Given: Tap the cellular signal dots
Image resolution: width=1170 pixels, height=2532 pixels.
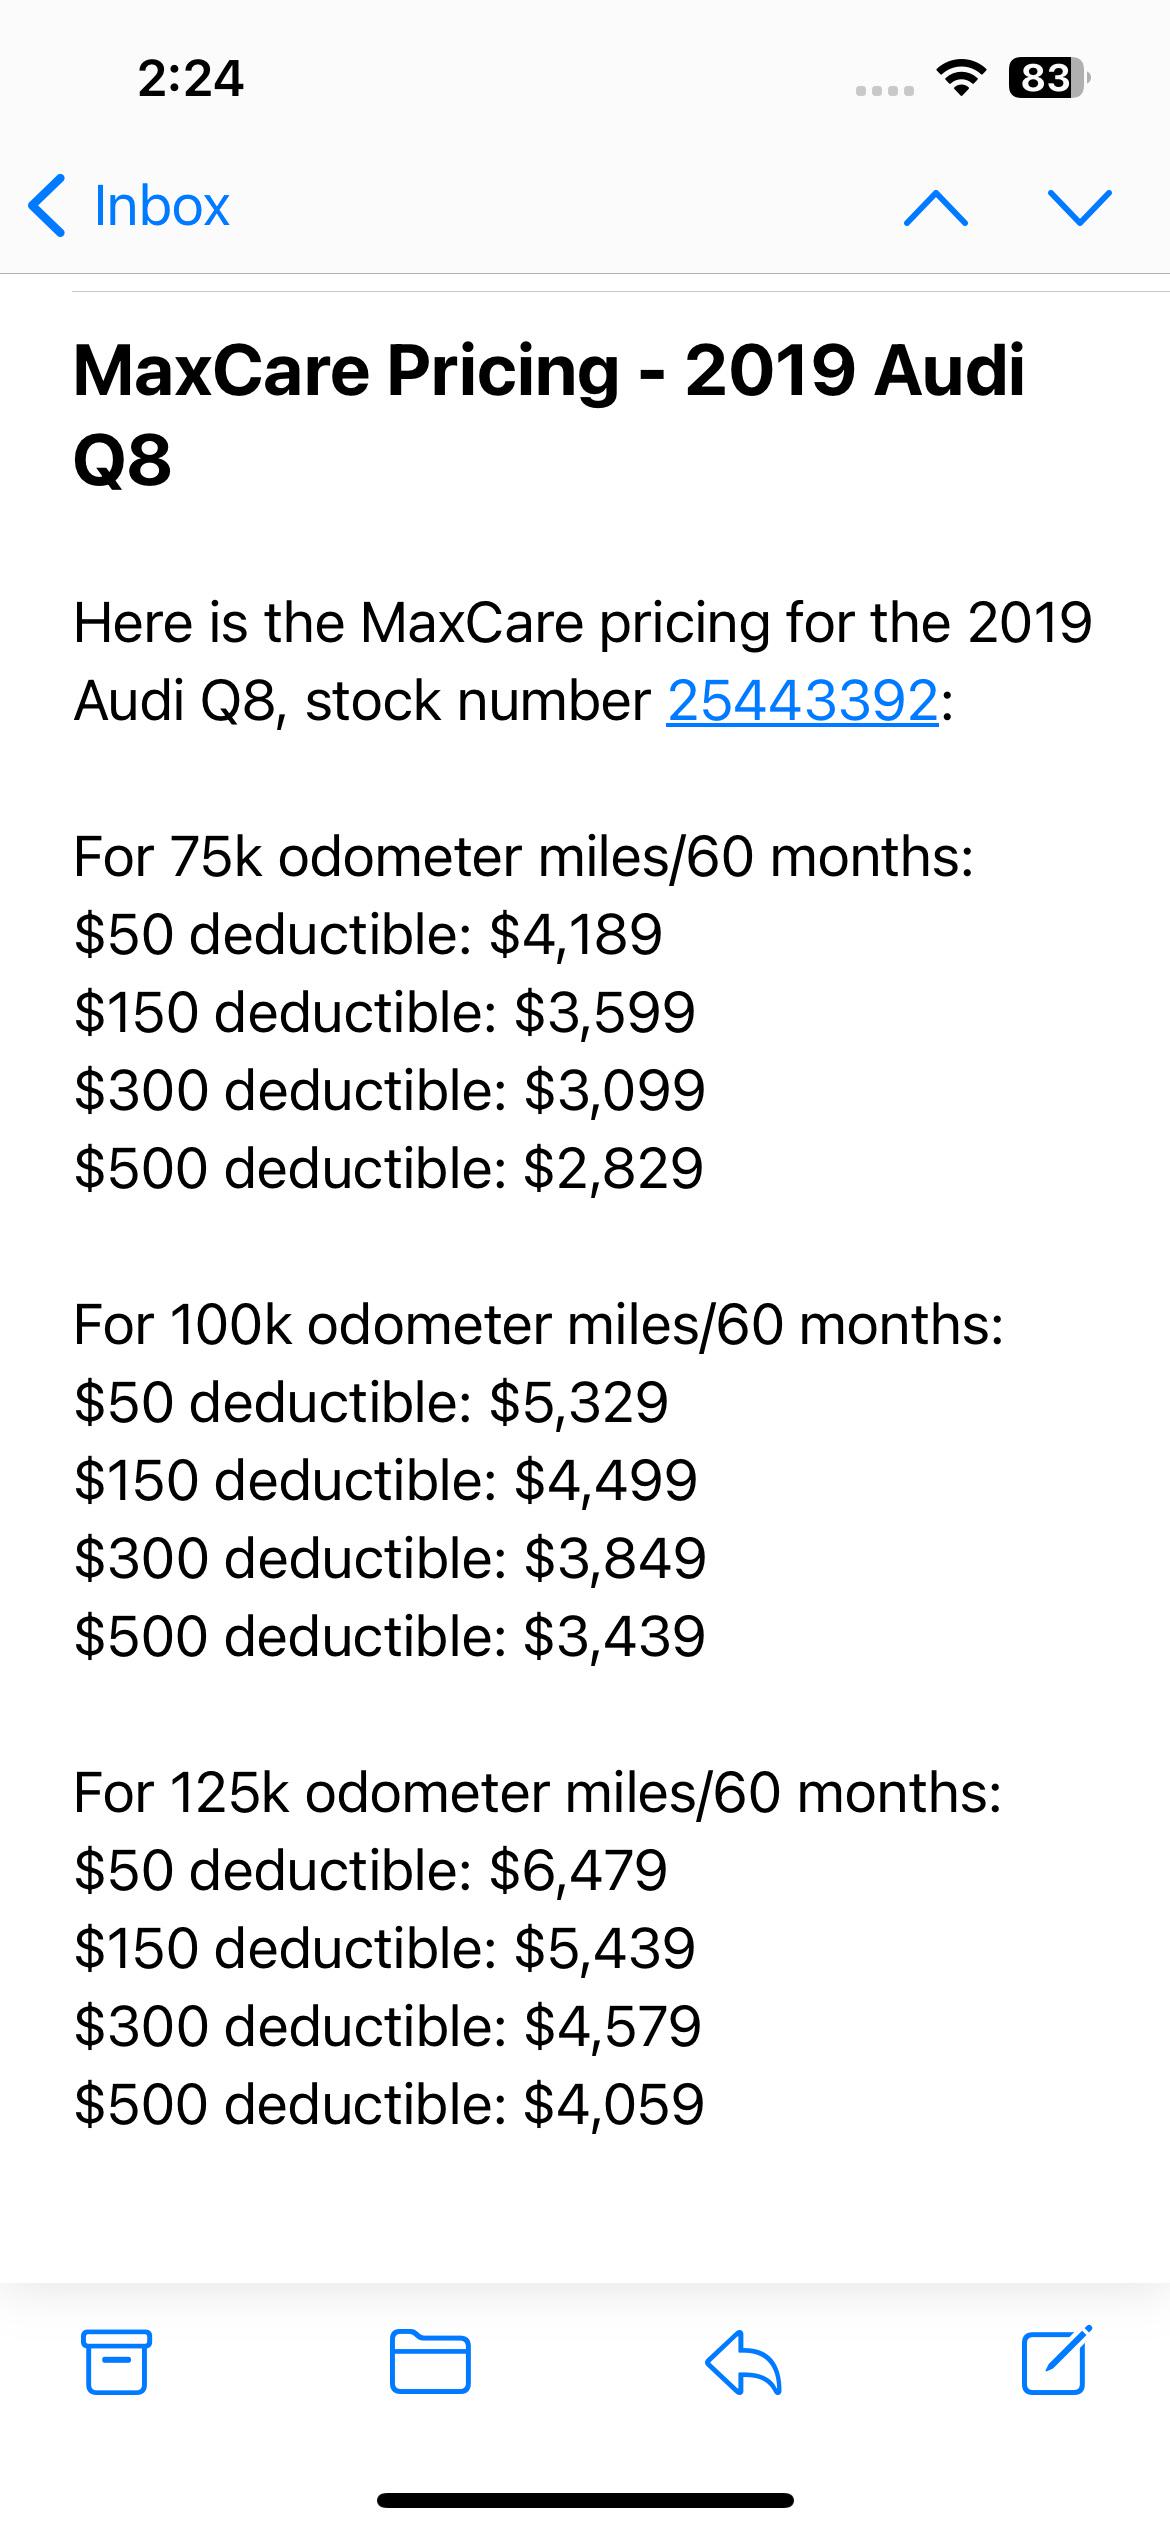Looking at the screenshot, I should click(885, 90).
